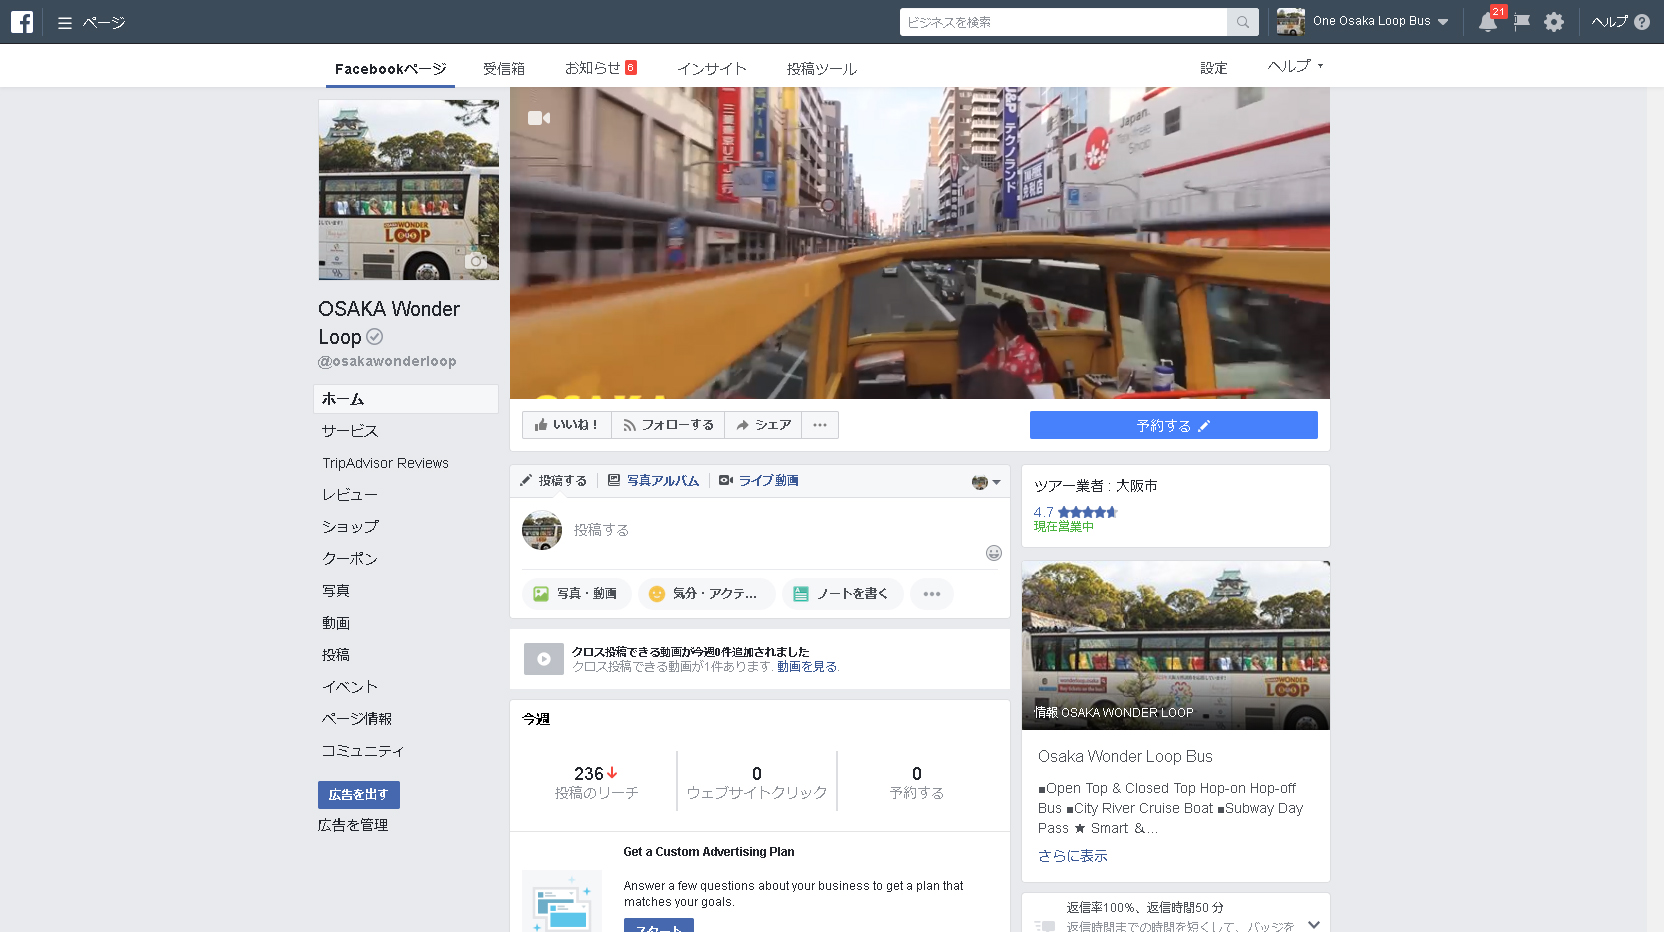Click the verified badge next to Loop

pos(374,337)
